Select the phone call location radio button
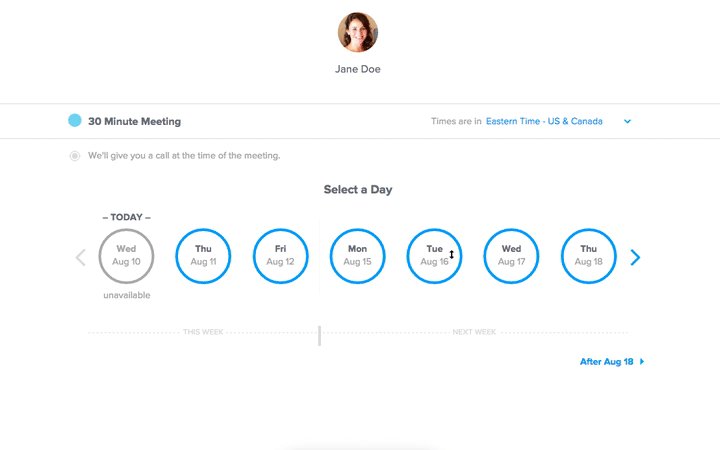 pos(75,156)
